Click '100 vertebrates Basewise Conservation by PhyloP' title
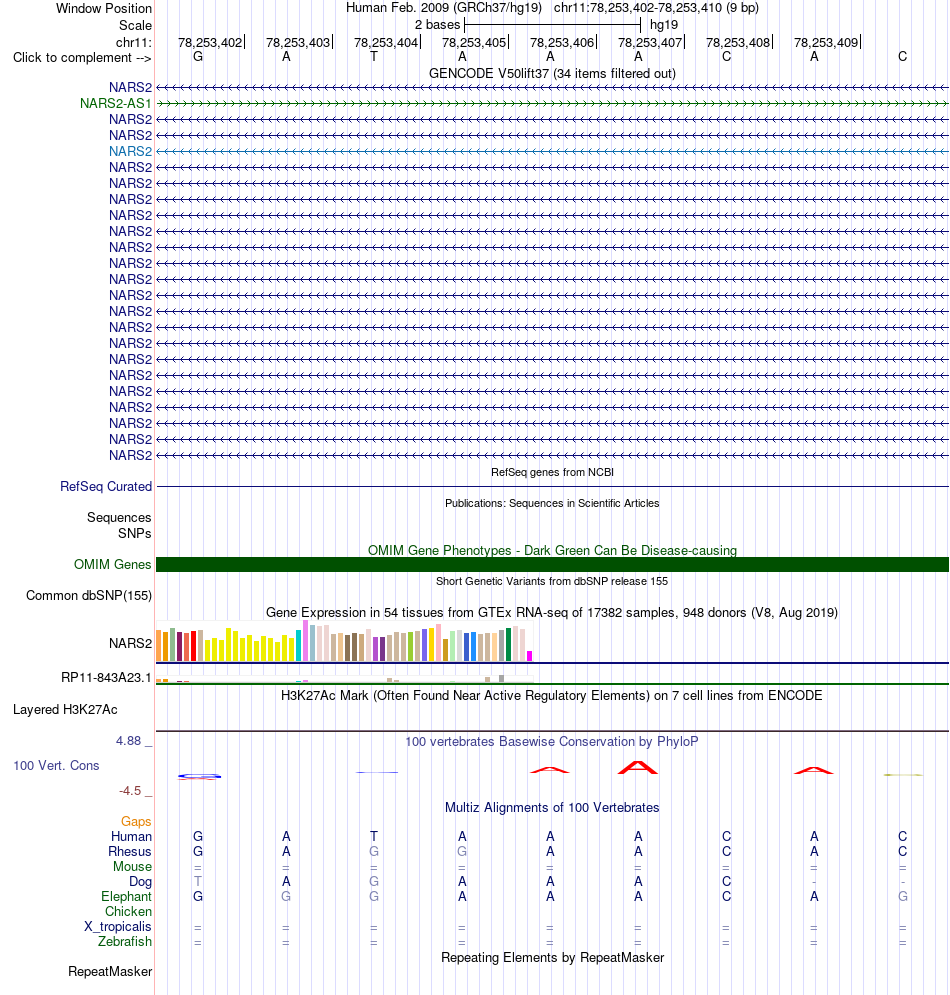 click(x=552, y=742)
